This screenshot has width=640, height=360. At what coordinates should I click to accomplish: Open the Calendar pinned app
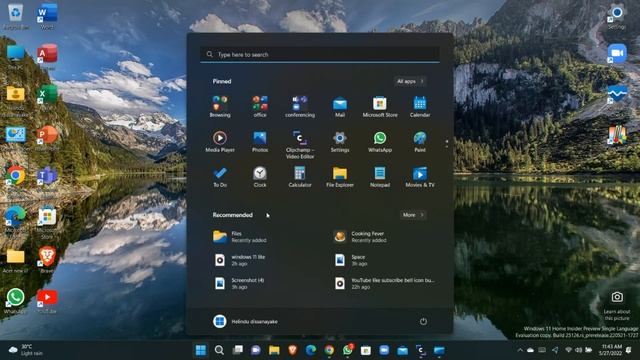click(x=420, y=107)
